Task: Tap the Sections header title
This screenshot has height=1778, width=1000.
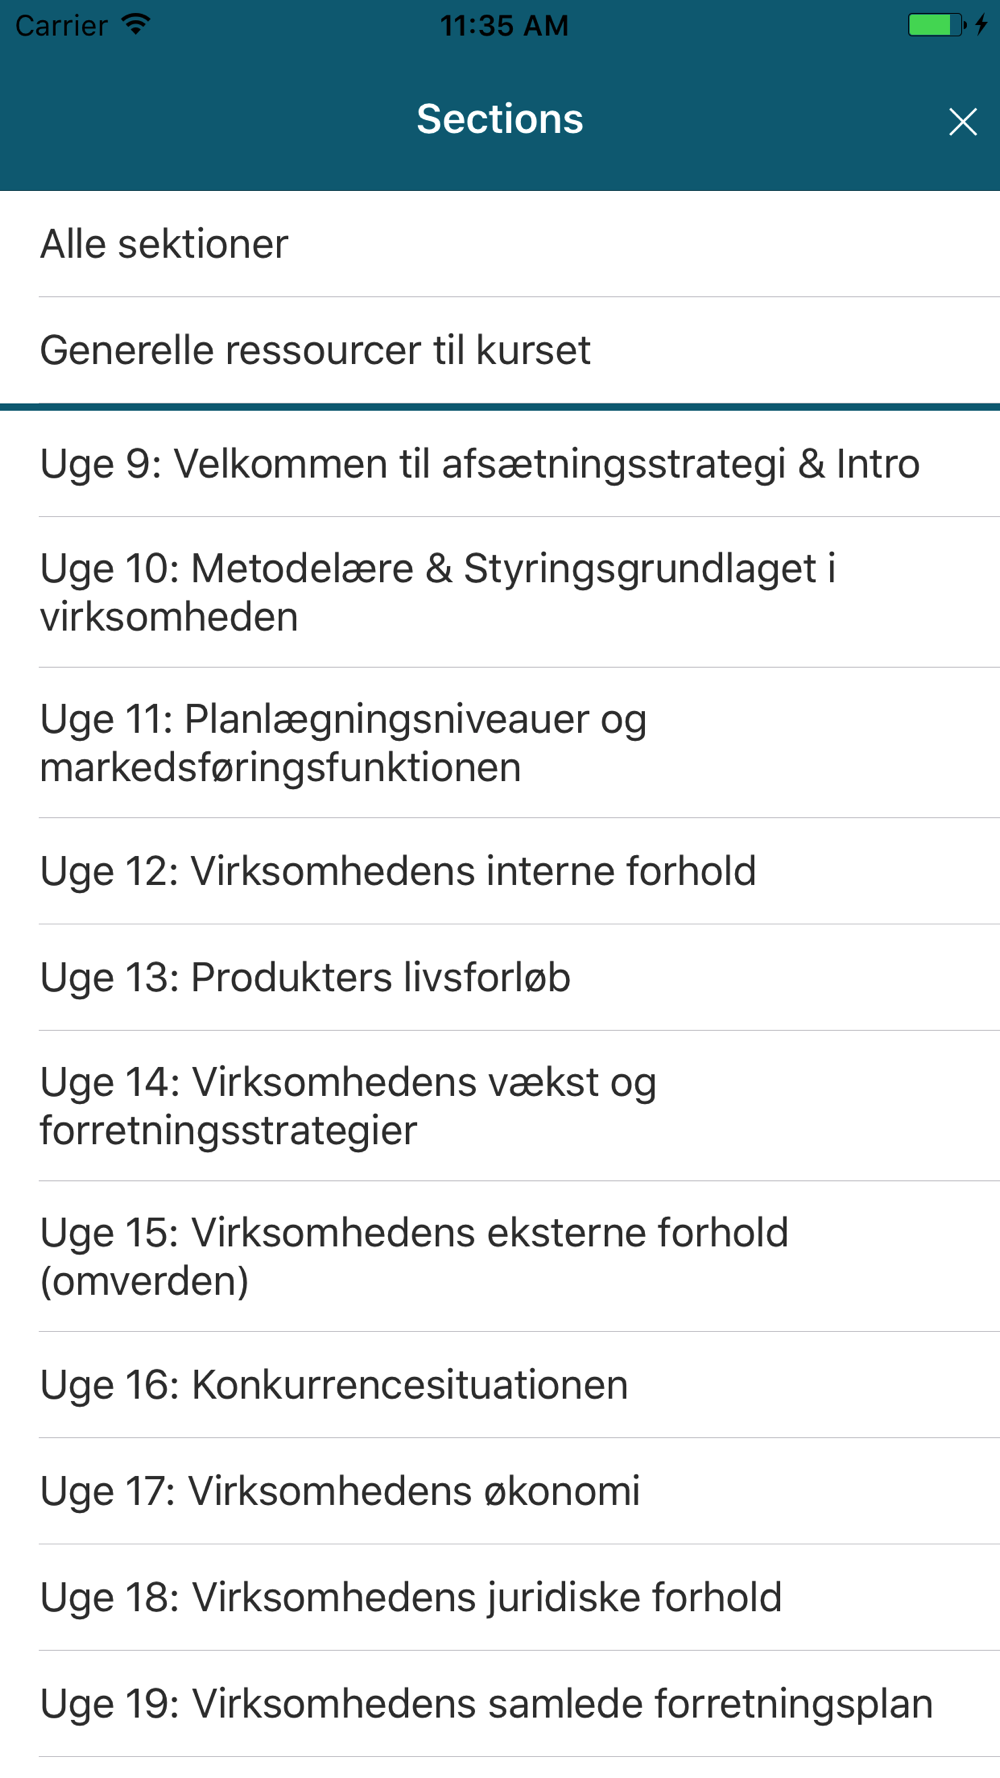Action: pyautogui.click(x=500, y=119)
